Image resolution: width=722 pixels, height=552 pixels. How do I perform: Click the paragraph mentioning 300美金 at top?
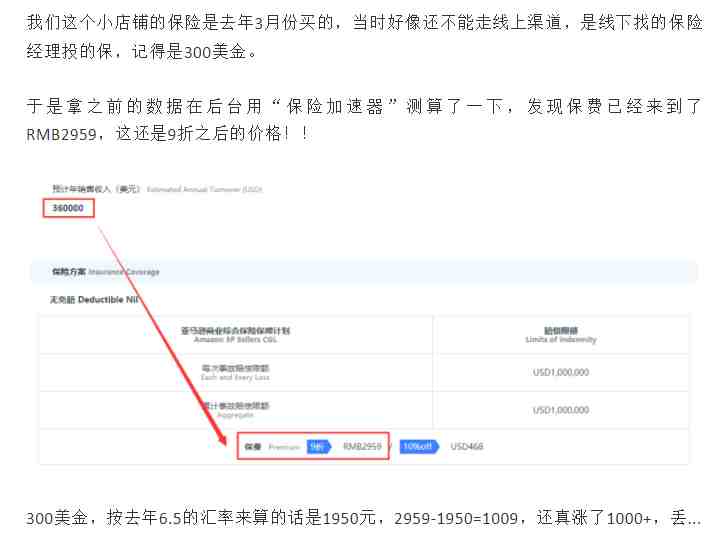[364, 37]
